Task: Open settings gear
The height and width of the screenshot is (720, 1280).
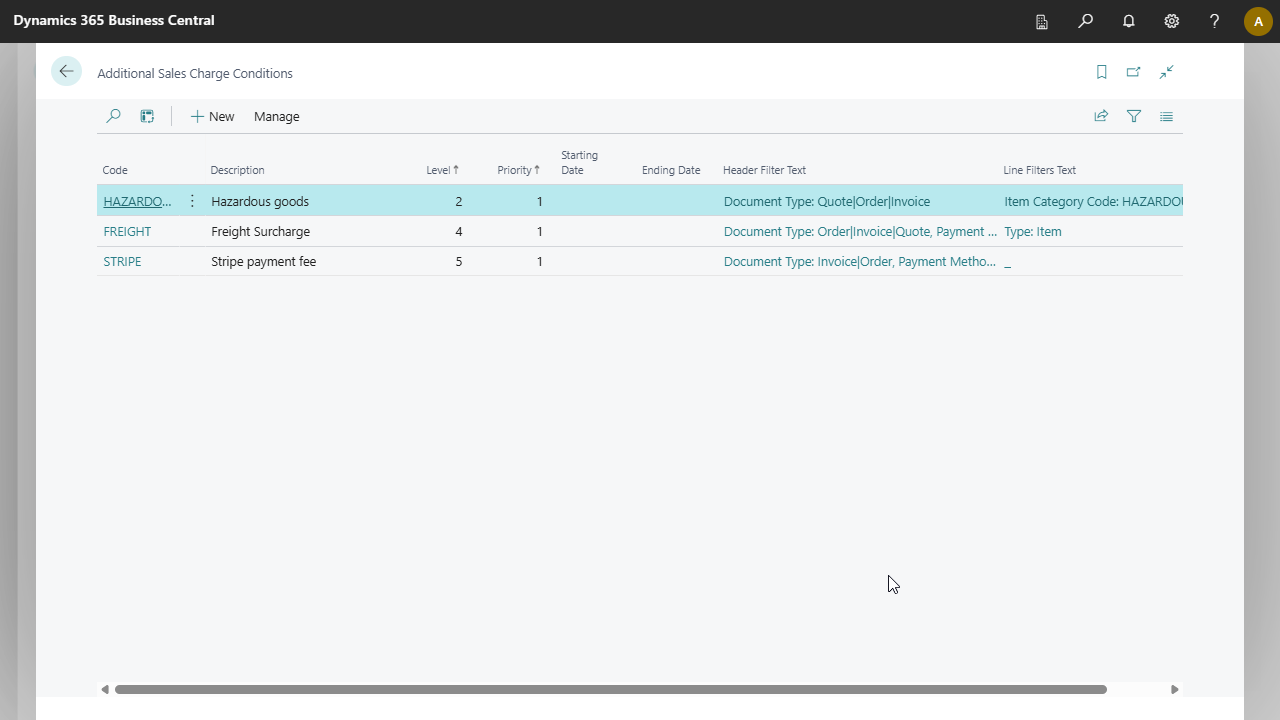Action: (x=1171, y=21)
